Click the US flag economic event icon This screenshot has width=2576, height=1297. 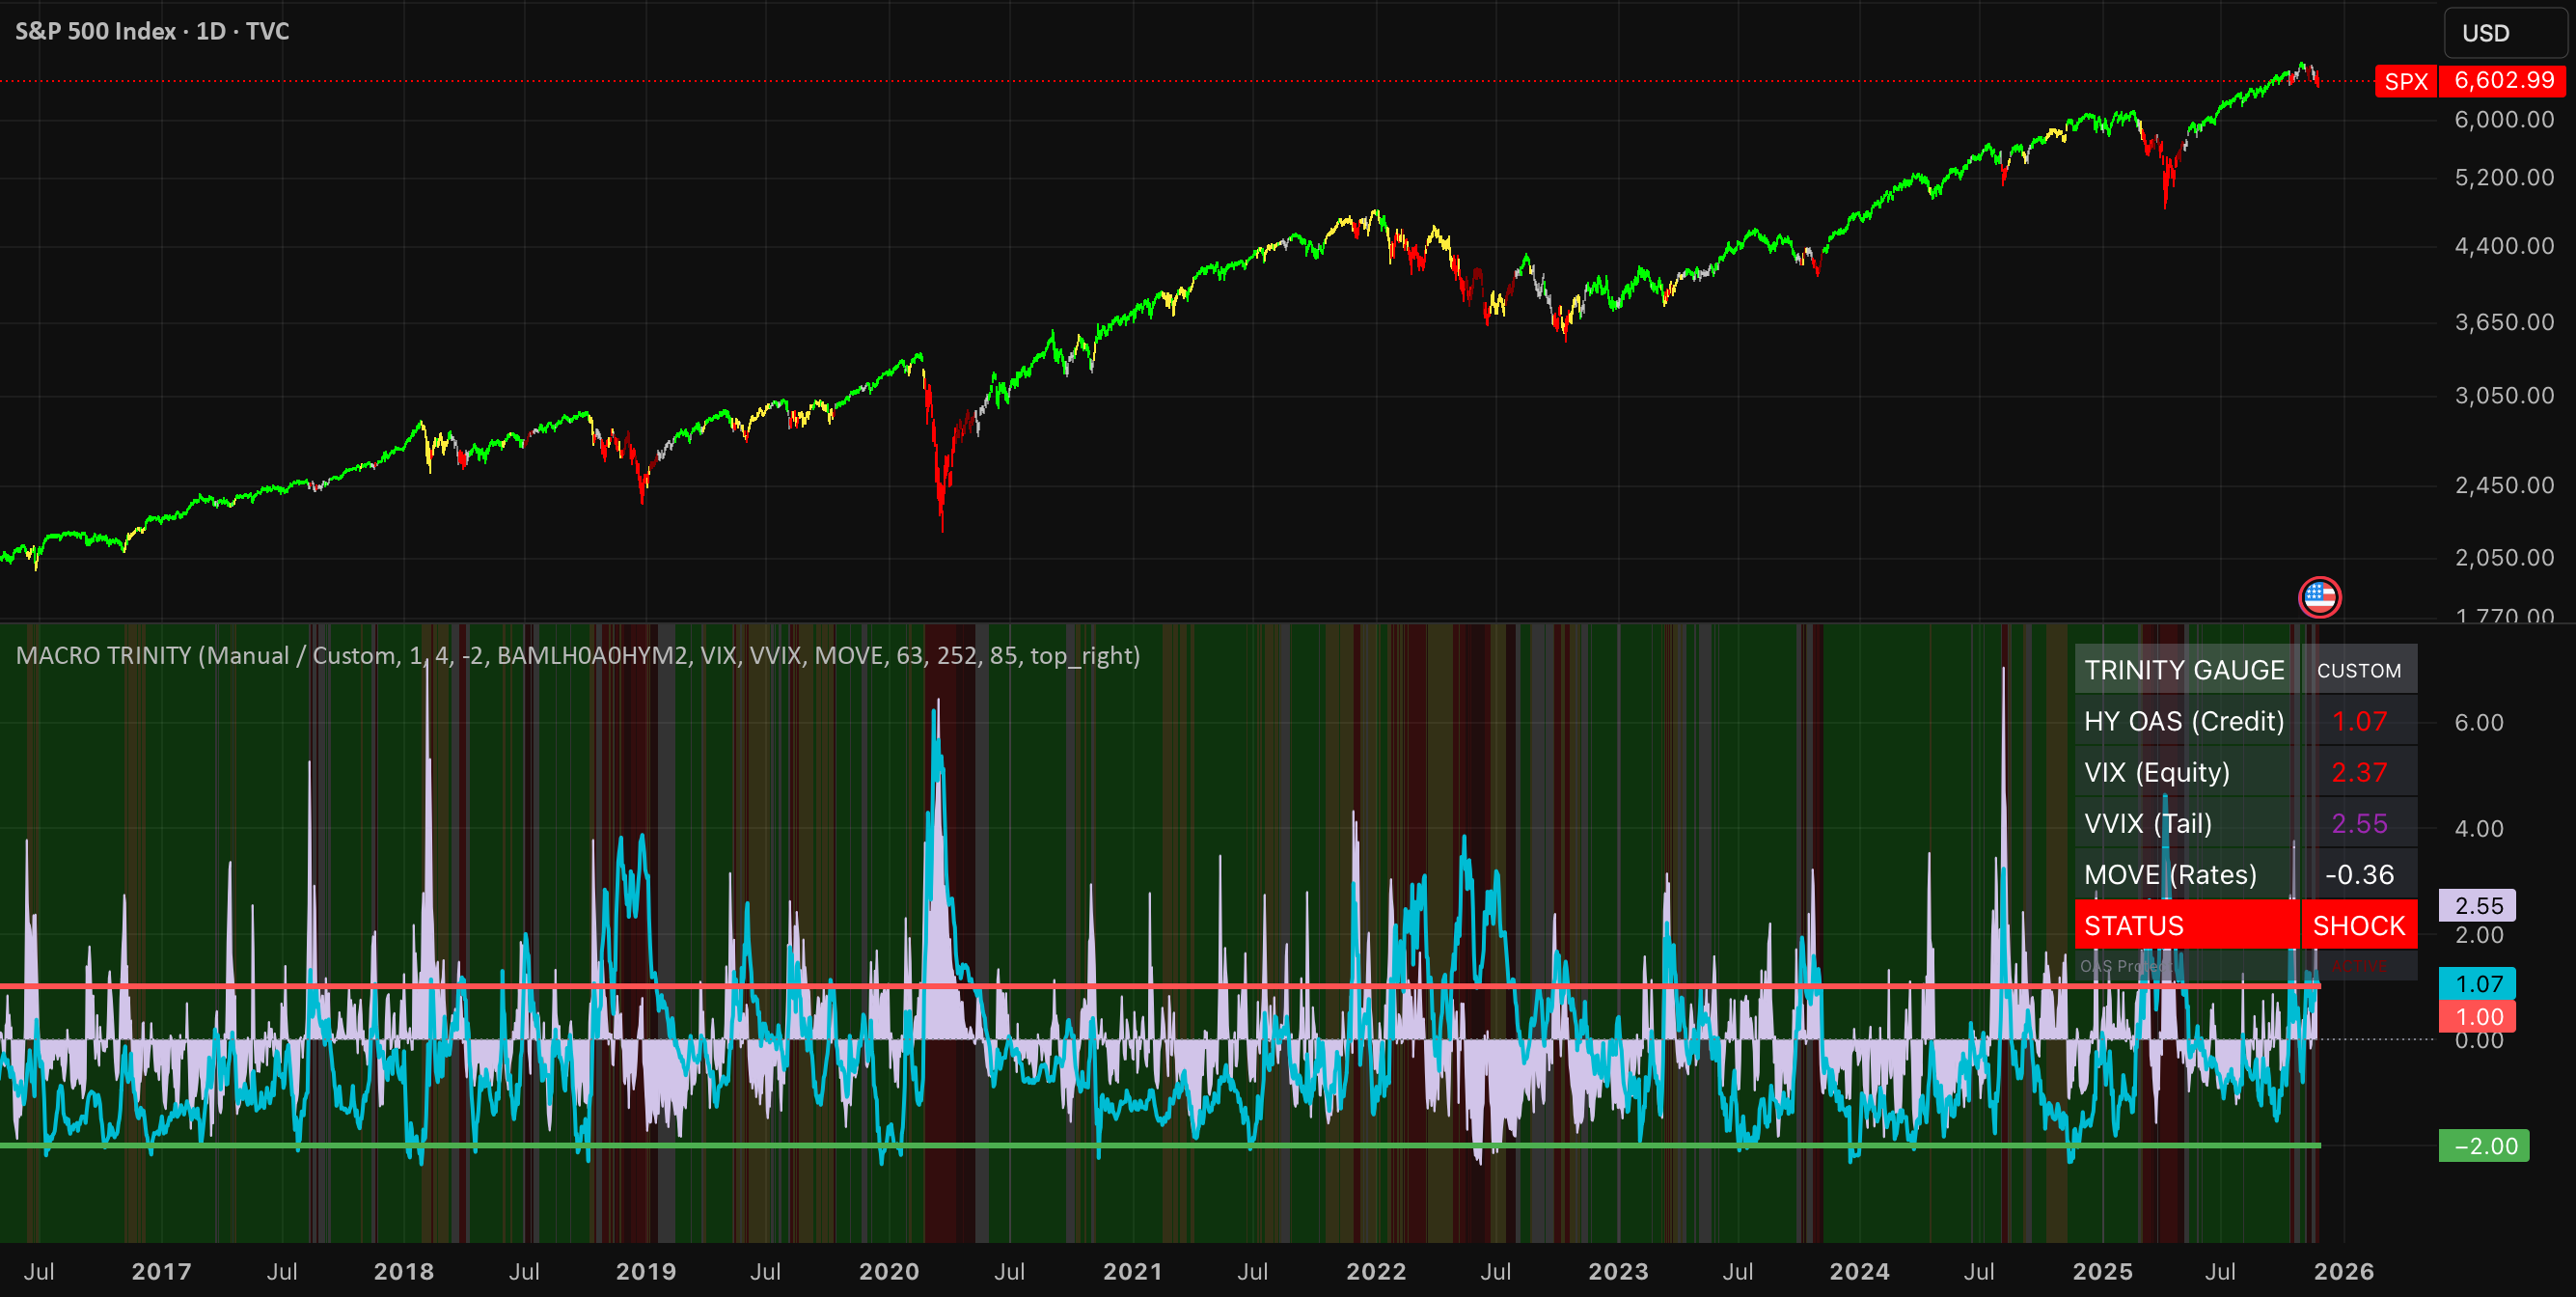pos(2319,598)
